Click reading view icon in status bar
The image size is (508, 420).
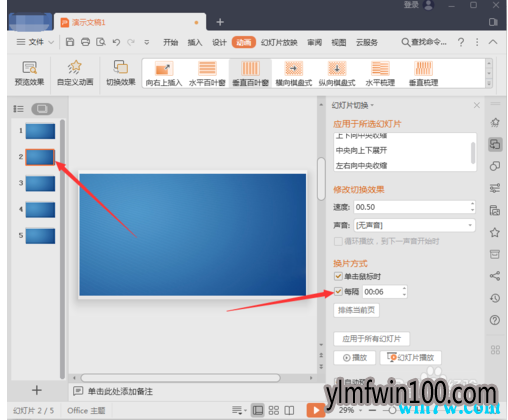289,410
